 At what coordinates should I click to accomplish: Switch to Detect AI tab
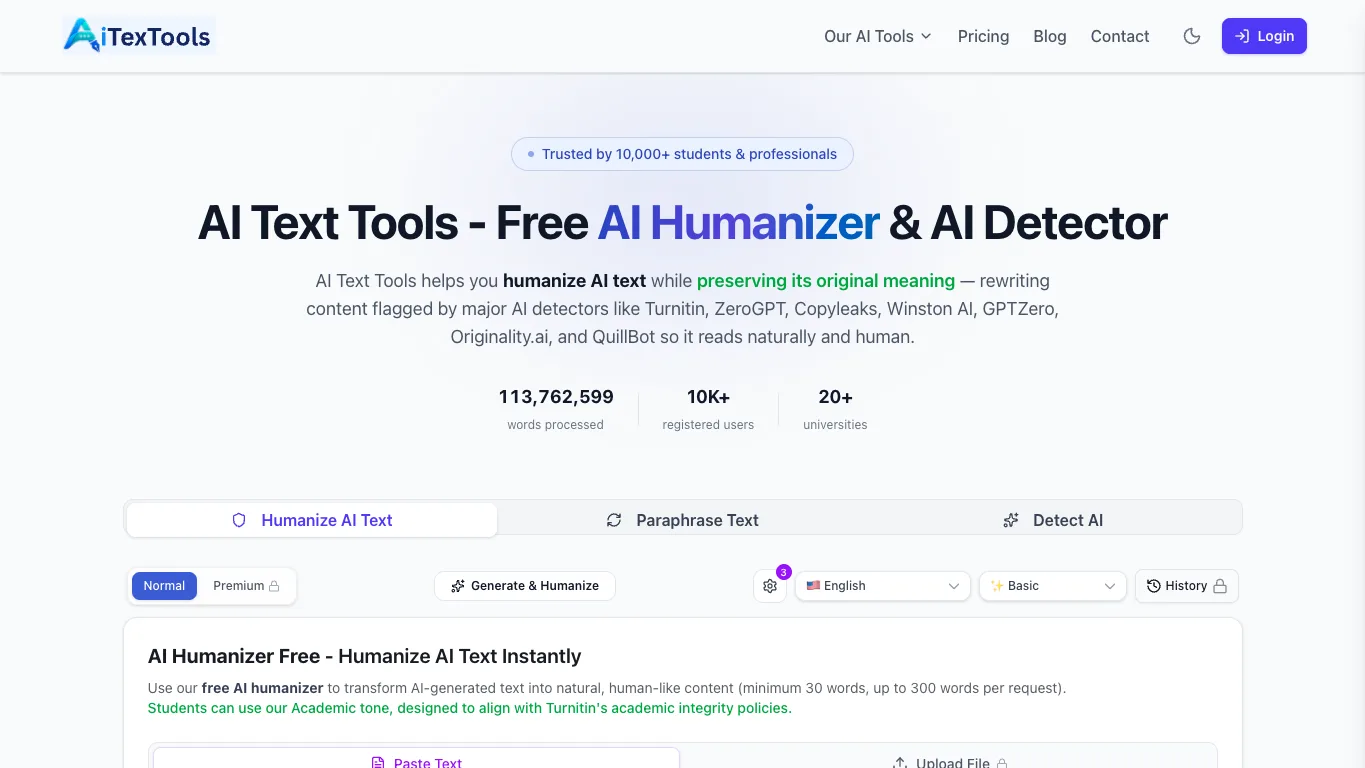tap(1054, 520)
